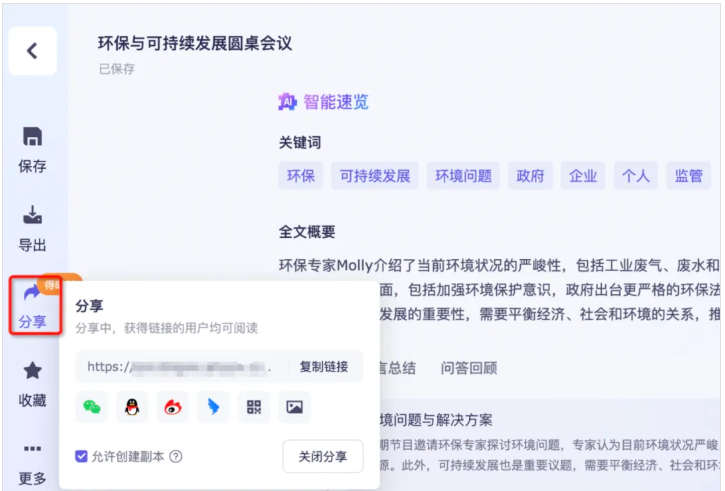Share via WeChat icon

pos(92,407)
